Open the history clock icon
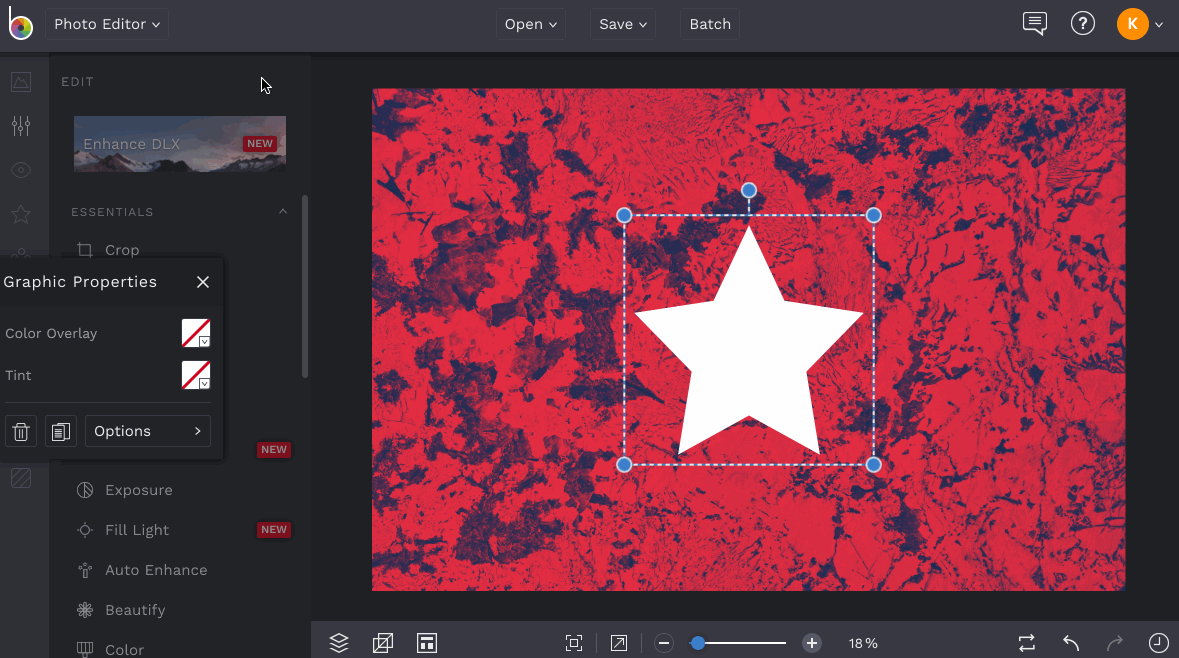Image resolution: width=1179 pixels, height=658 pixels. 1159,643
